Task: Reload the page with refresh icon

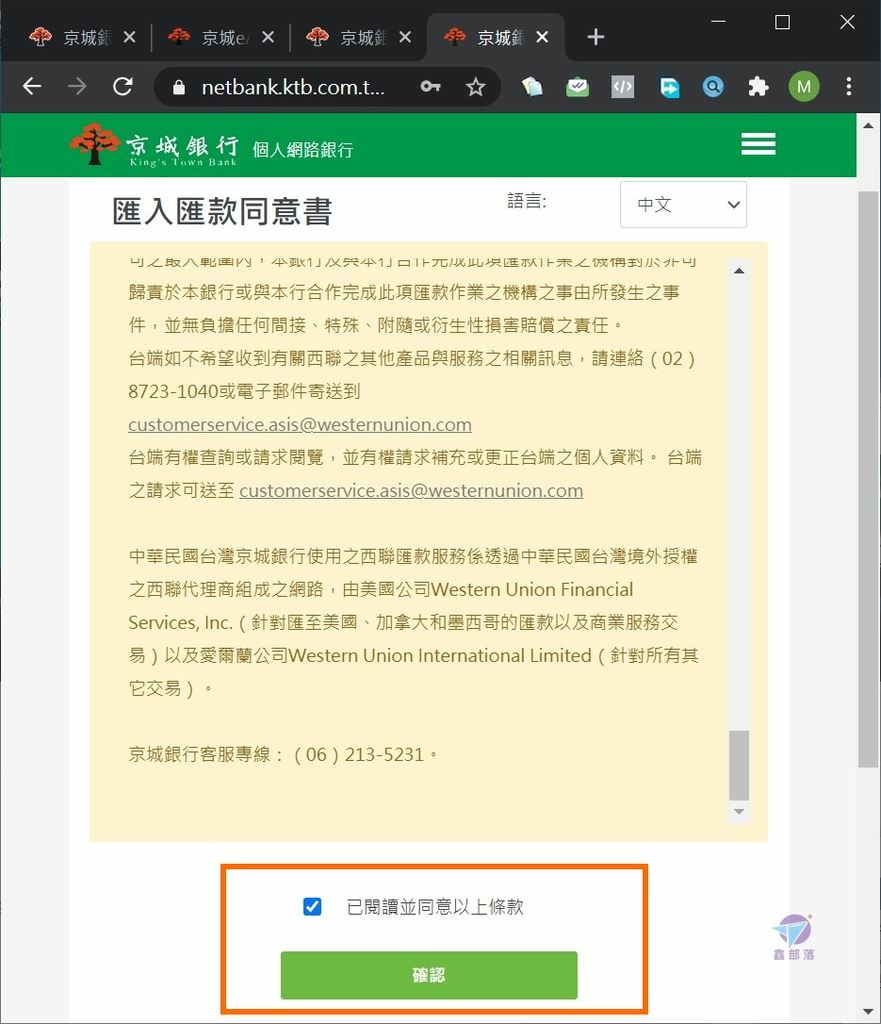Action: click(x=123, y=86)
